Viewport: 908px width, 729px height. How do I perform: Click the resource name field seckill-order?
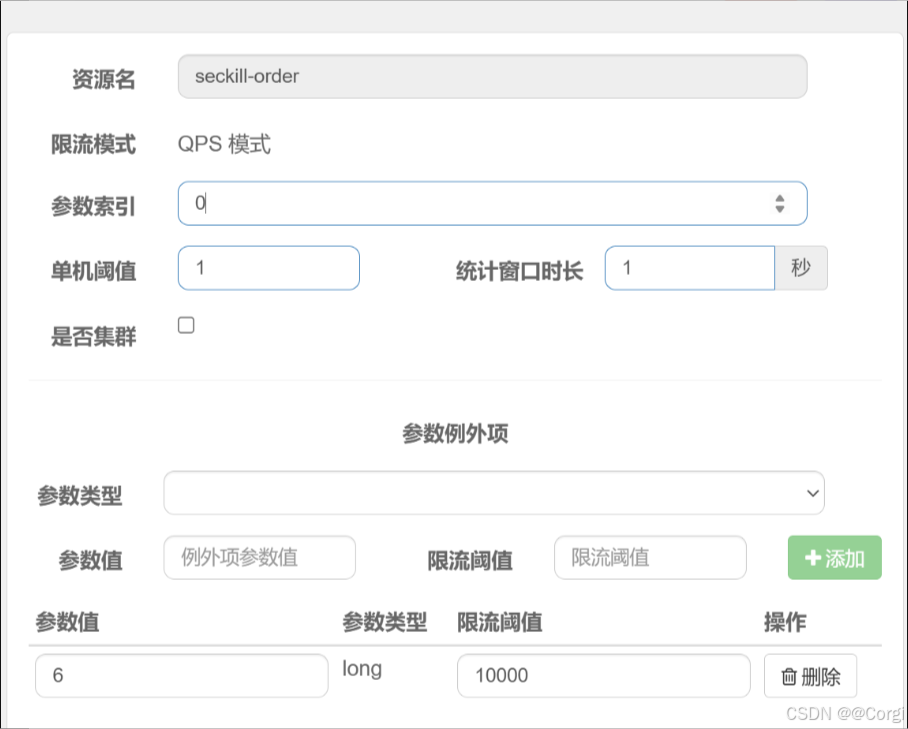coord(492,76)
